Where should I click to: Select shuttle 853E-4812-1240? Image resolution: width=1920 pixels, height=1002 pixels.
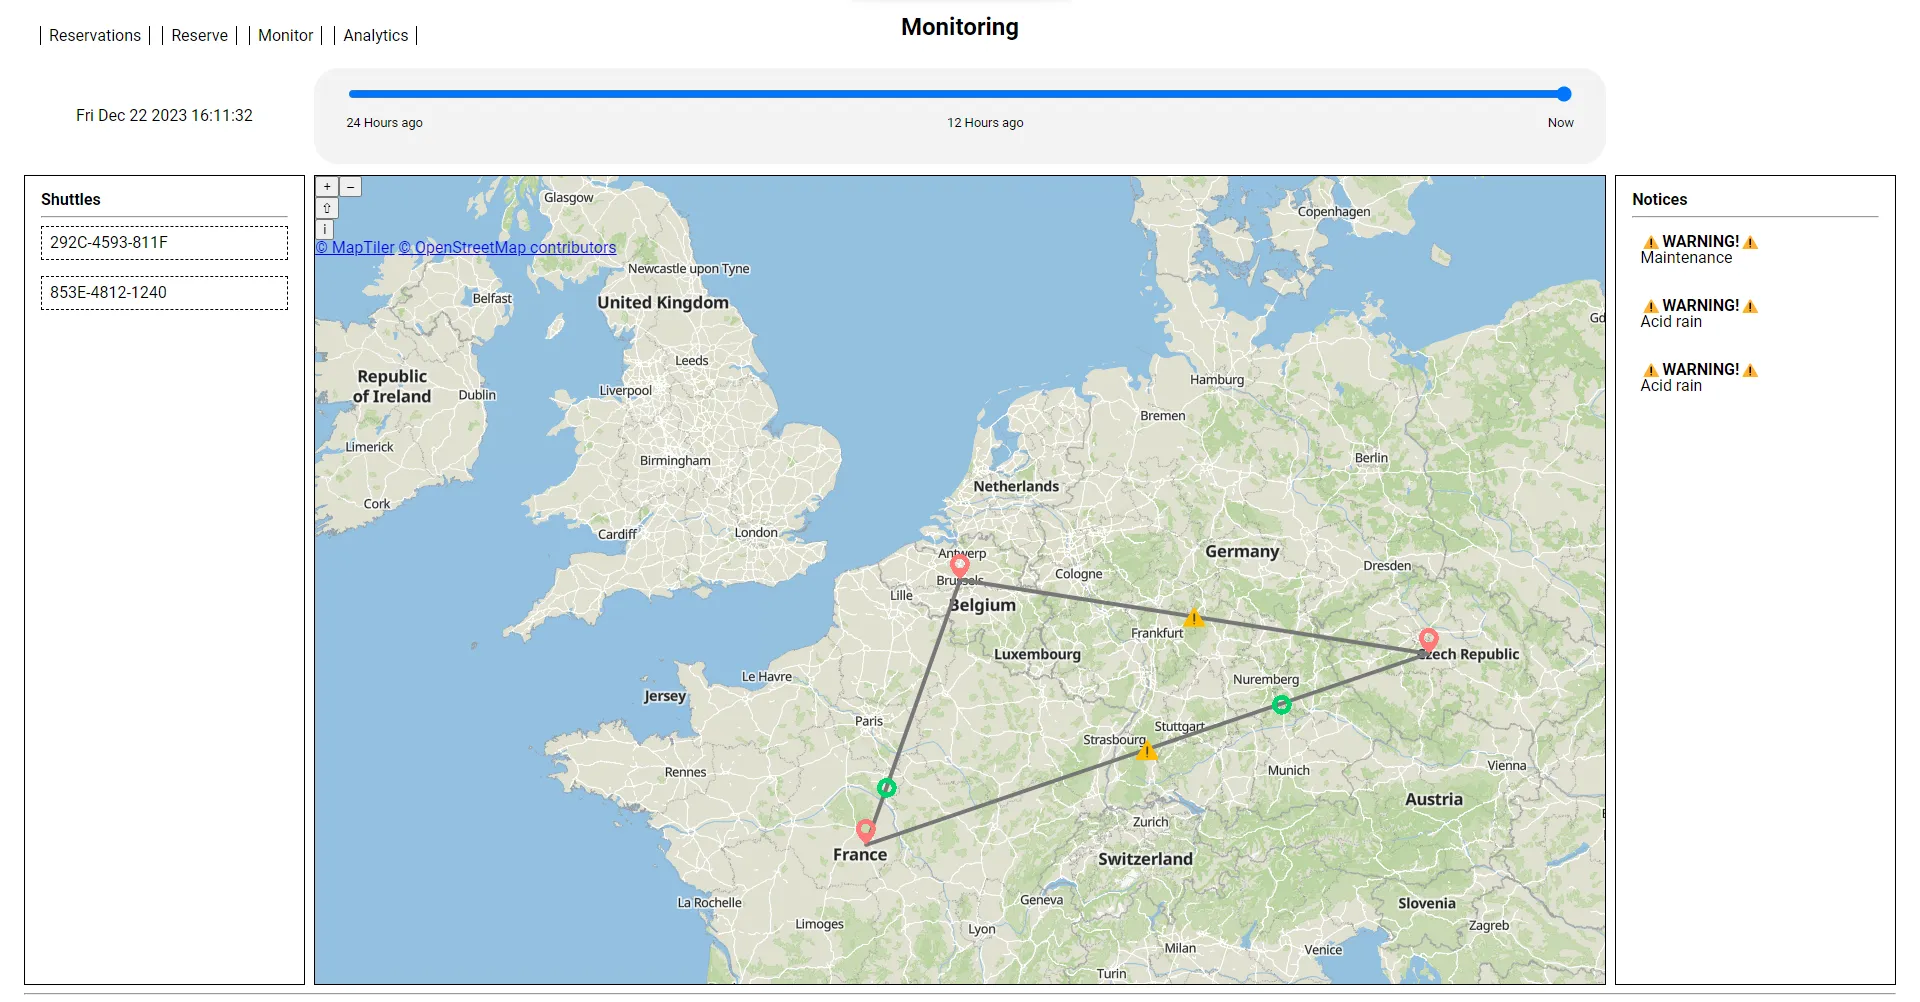coord(164,293)
